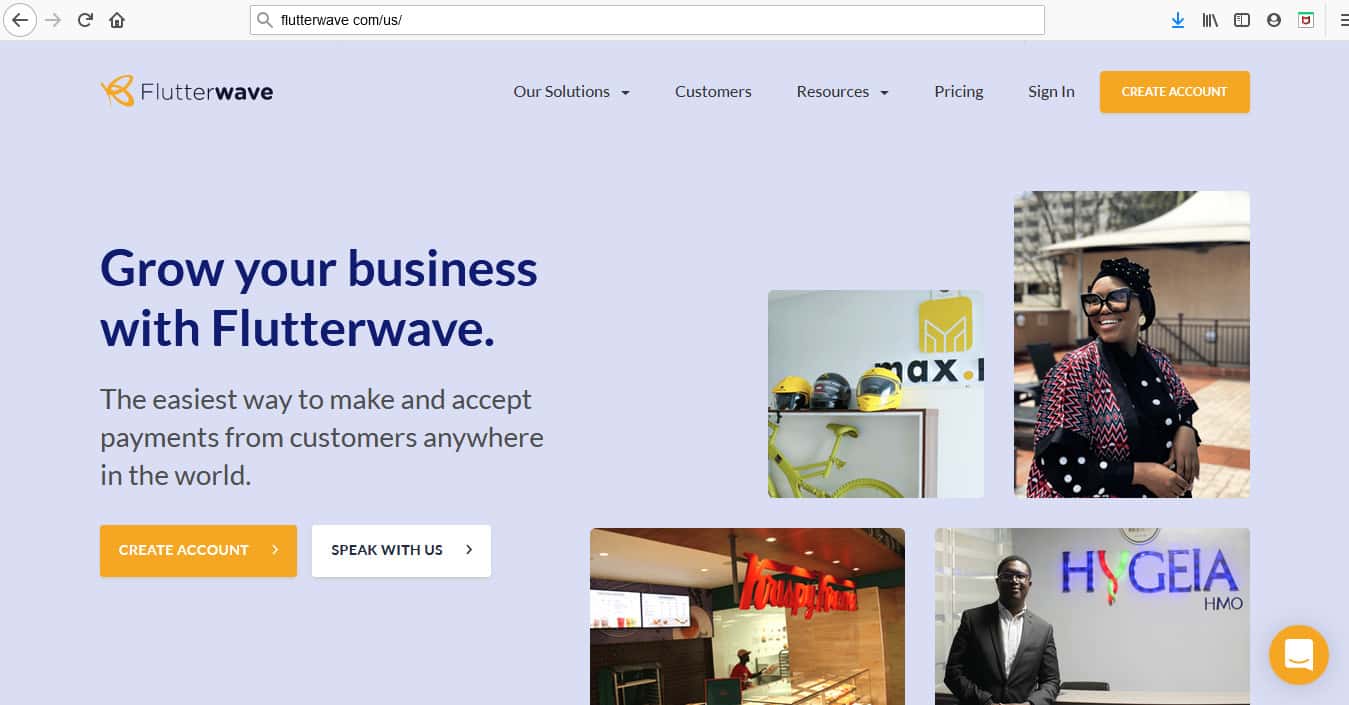Click the URL address bar field
The width and height of the screenshot is (1349, 705).
647,20
